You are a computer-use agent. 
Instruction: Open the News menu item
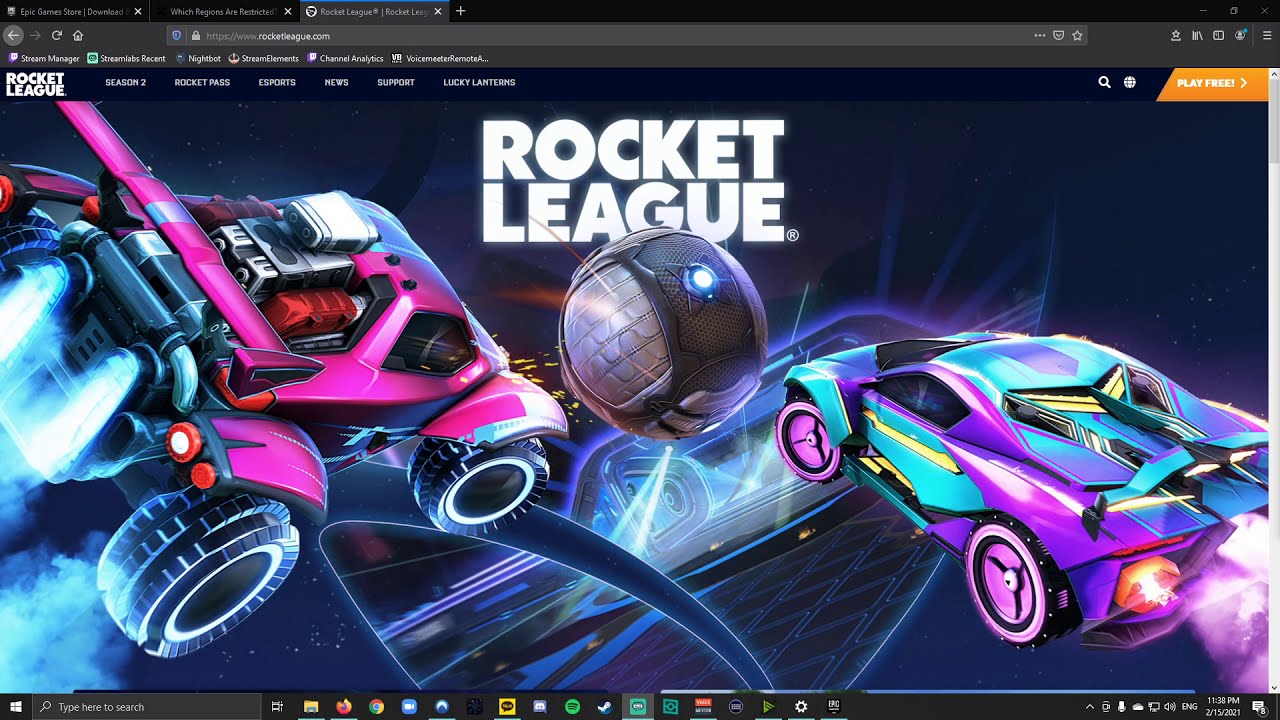(336, 82)
